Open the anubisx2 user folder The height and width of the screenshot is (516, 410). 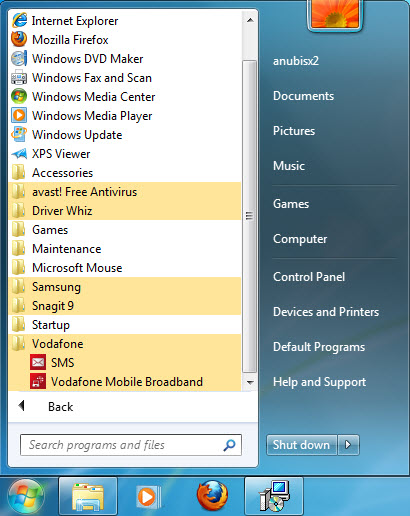pyautogui.click(x=296, y=61)
